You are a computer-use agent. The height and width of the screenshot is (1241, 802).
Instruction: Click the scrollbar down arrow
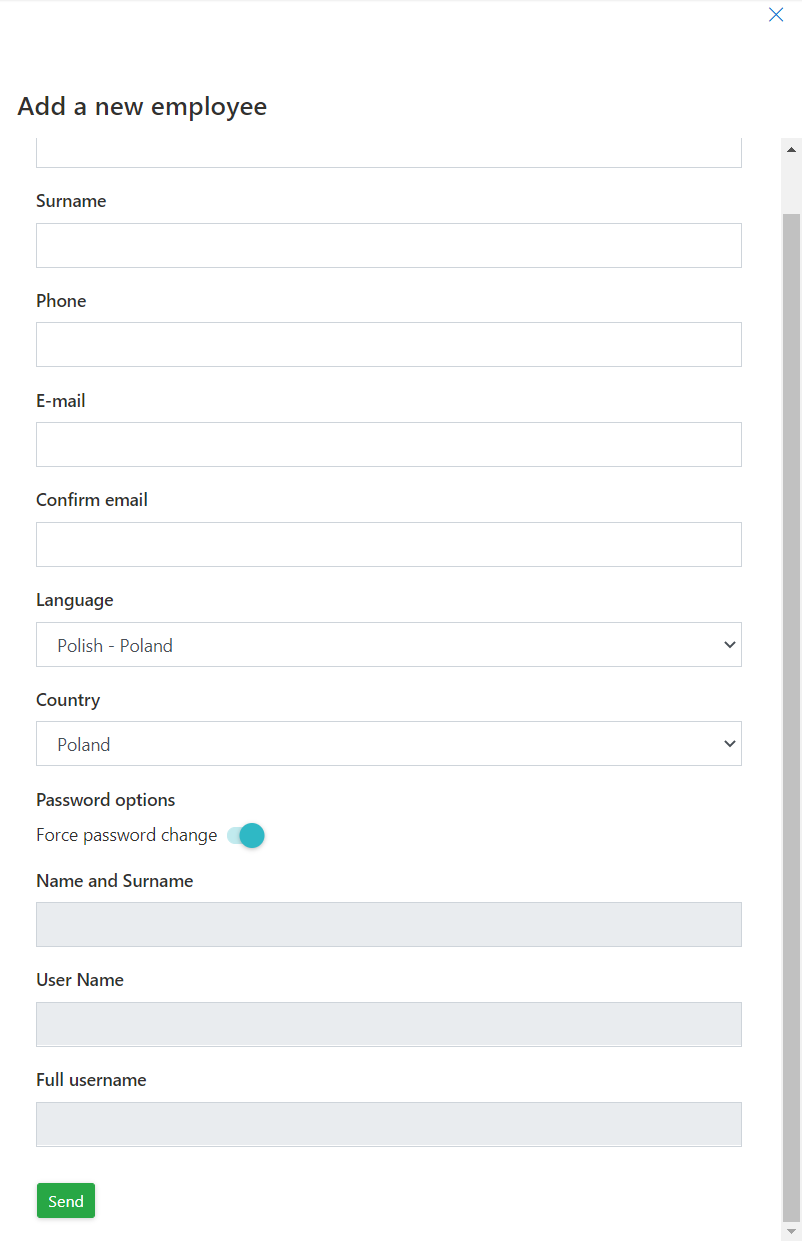[792, 1231]
